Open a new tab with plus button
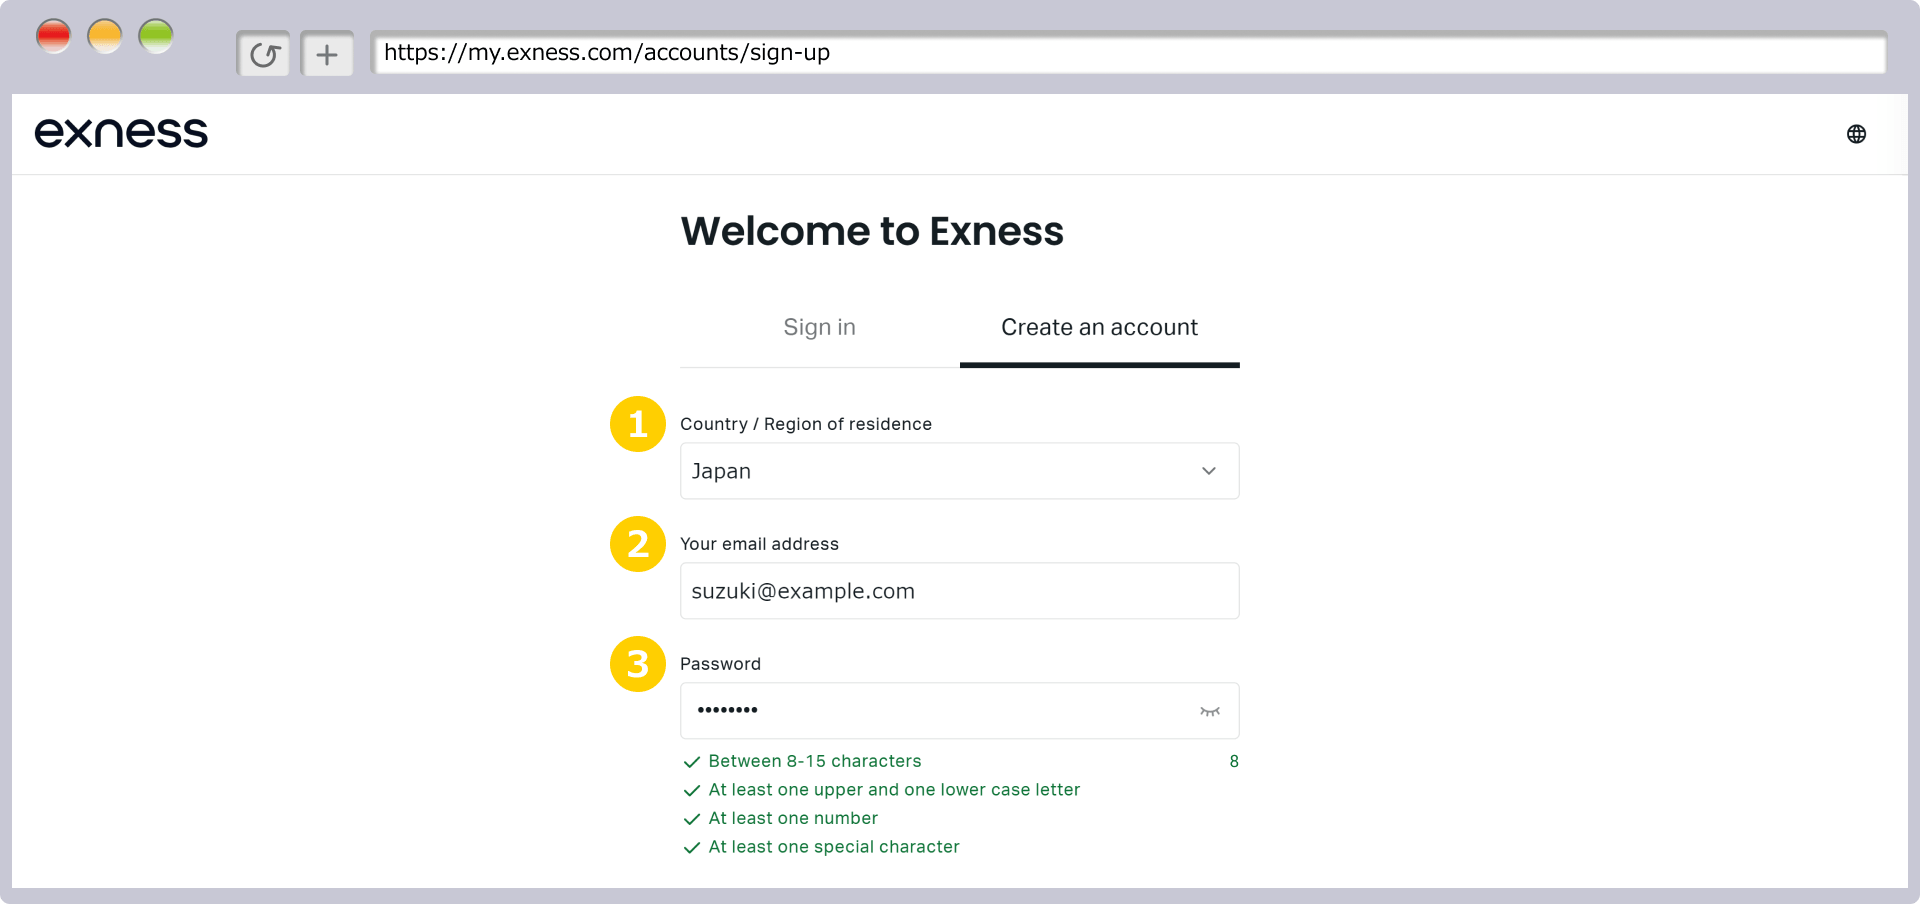The image size is (1920, 904). point(327,54)
